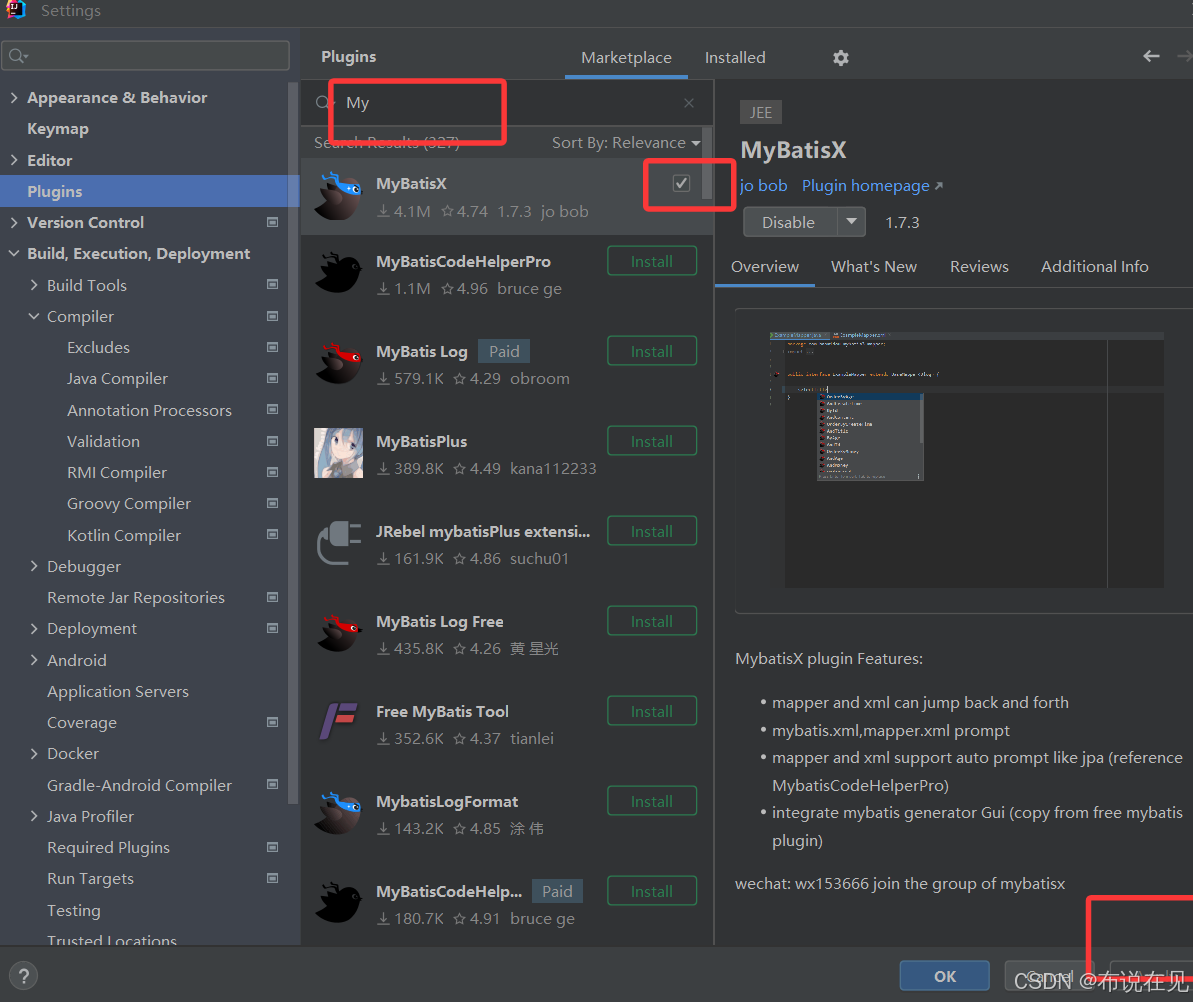
Task: Collapse the Compiler tree node
Action: 33,316
